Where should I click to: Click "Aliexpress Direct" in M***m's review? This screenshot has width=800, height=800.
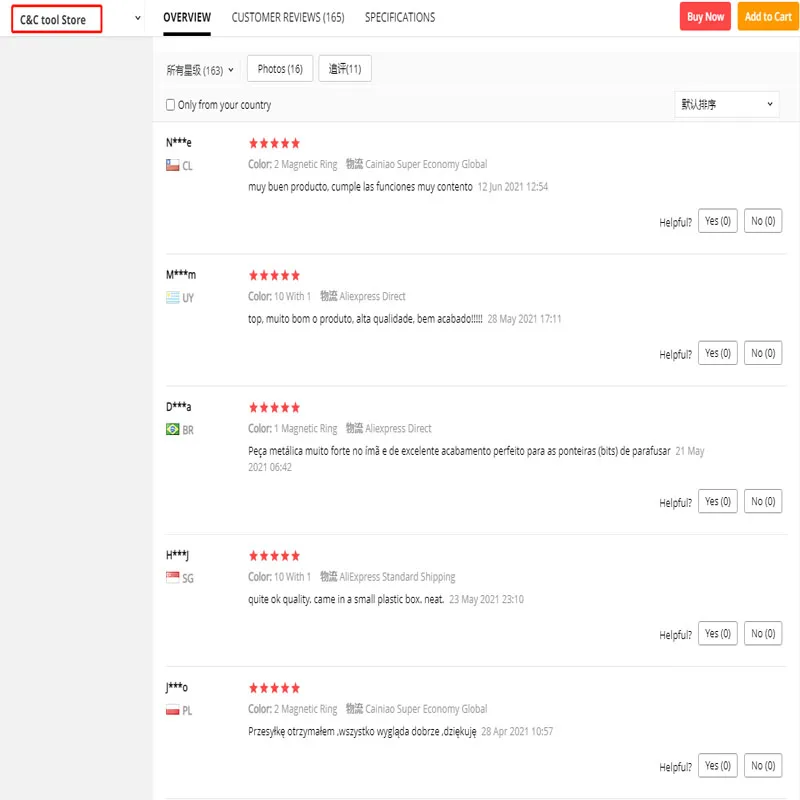point(372,296)
